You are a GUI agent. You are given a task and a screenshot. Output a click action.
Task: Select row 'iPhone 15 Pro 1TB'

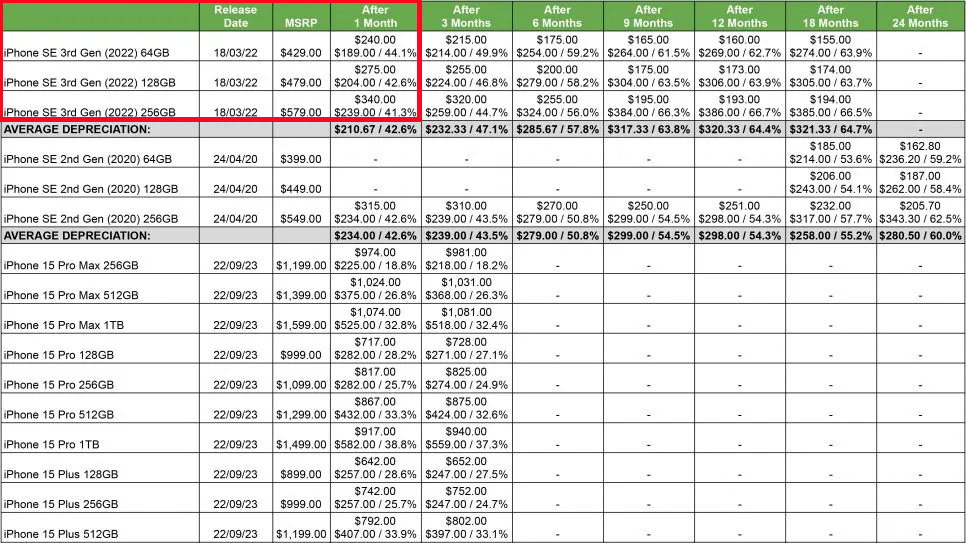pyautogui.click(x=483, y=438)
